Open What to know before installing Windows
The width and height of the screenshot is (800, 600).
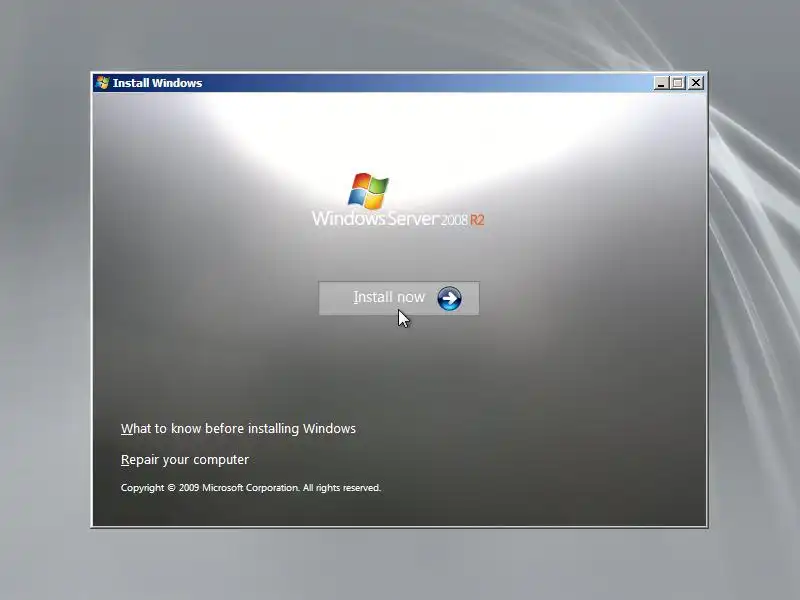tap(238, 429)
